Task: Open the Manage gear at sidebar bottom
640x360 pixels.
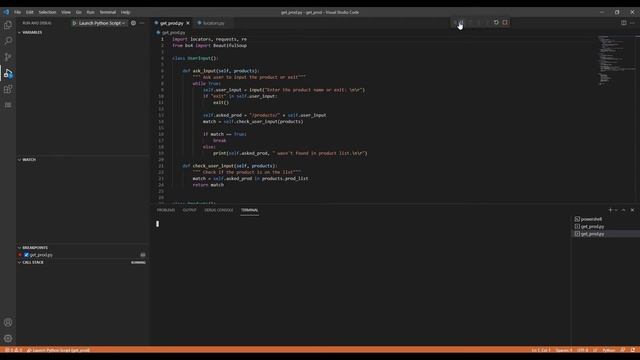Action: [x=8, y=338]
